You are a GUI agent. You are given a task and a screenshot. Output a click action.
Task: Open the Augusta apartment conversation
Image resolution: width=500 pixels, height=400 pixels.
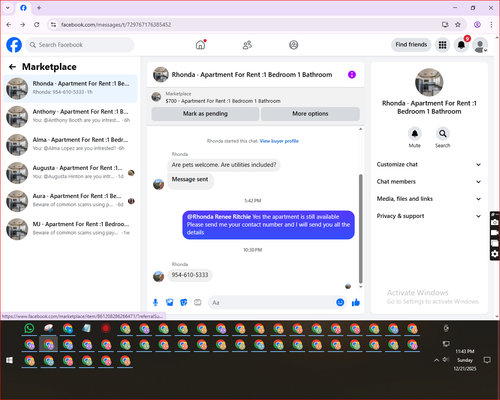coord(70,173)
